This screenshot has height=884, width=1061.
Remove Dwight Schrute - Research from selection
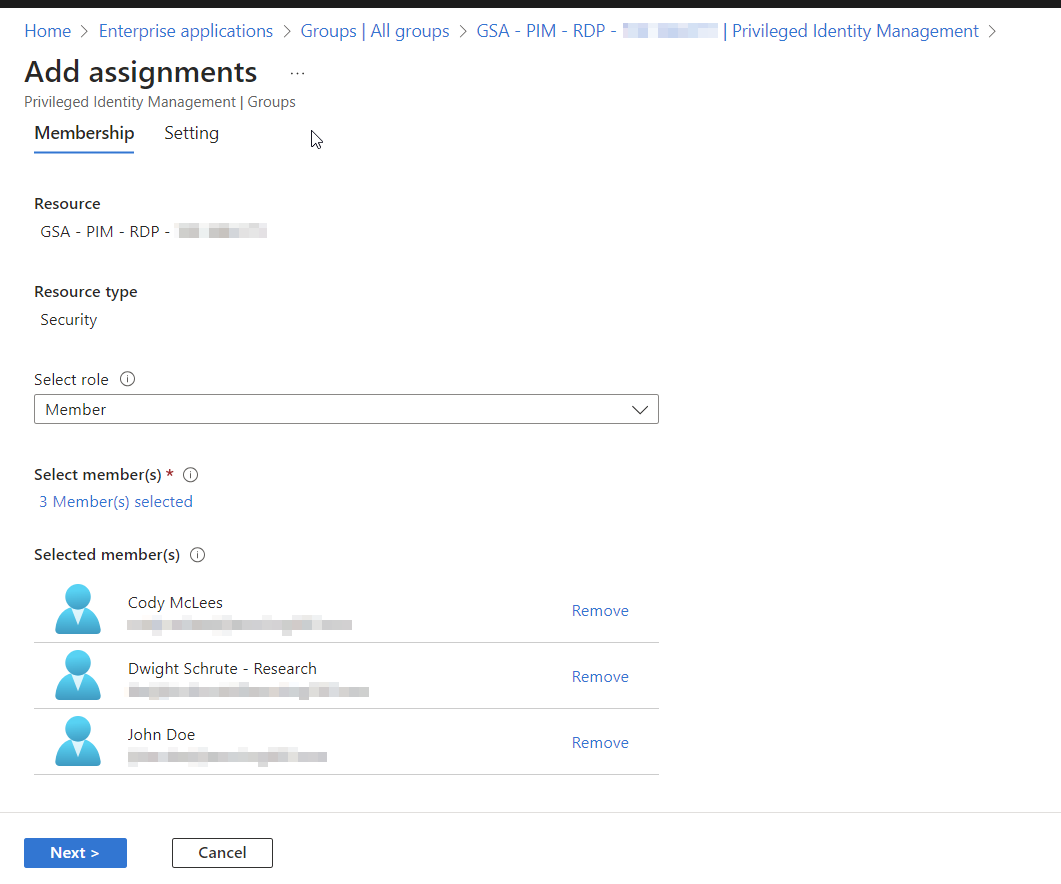(x=600, y=677)
